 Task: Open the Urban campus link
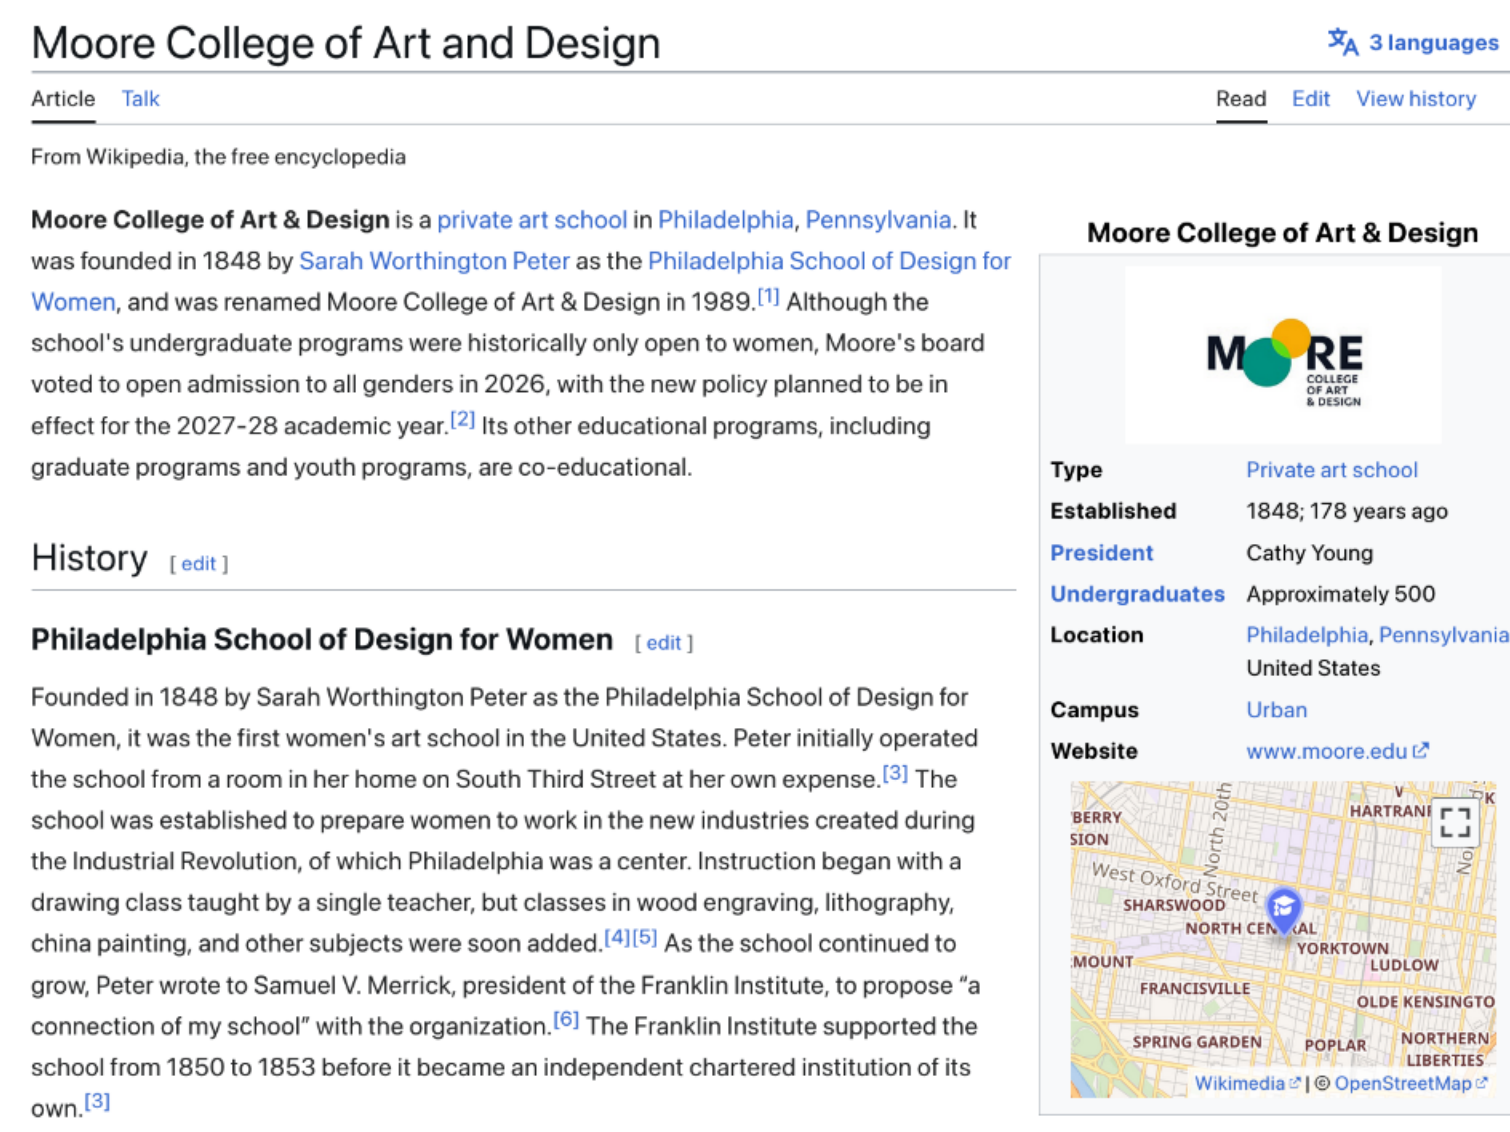(1276, 710)
